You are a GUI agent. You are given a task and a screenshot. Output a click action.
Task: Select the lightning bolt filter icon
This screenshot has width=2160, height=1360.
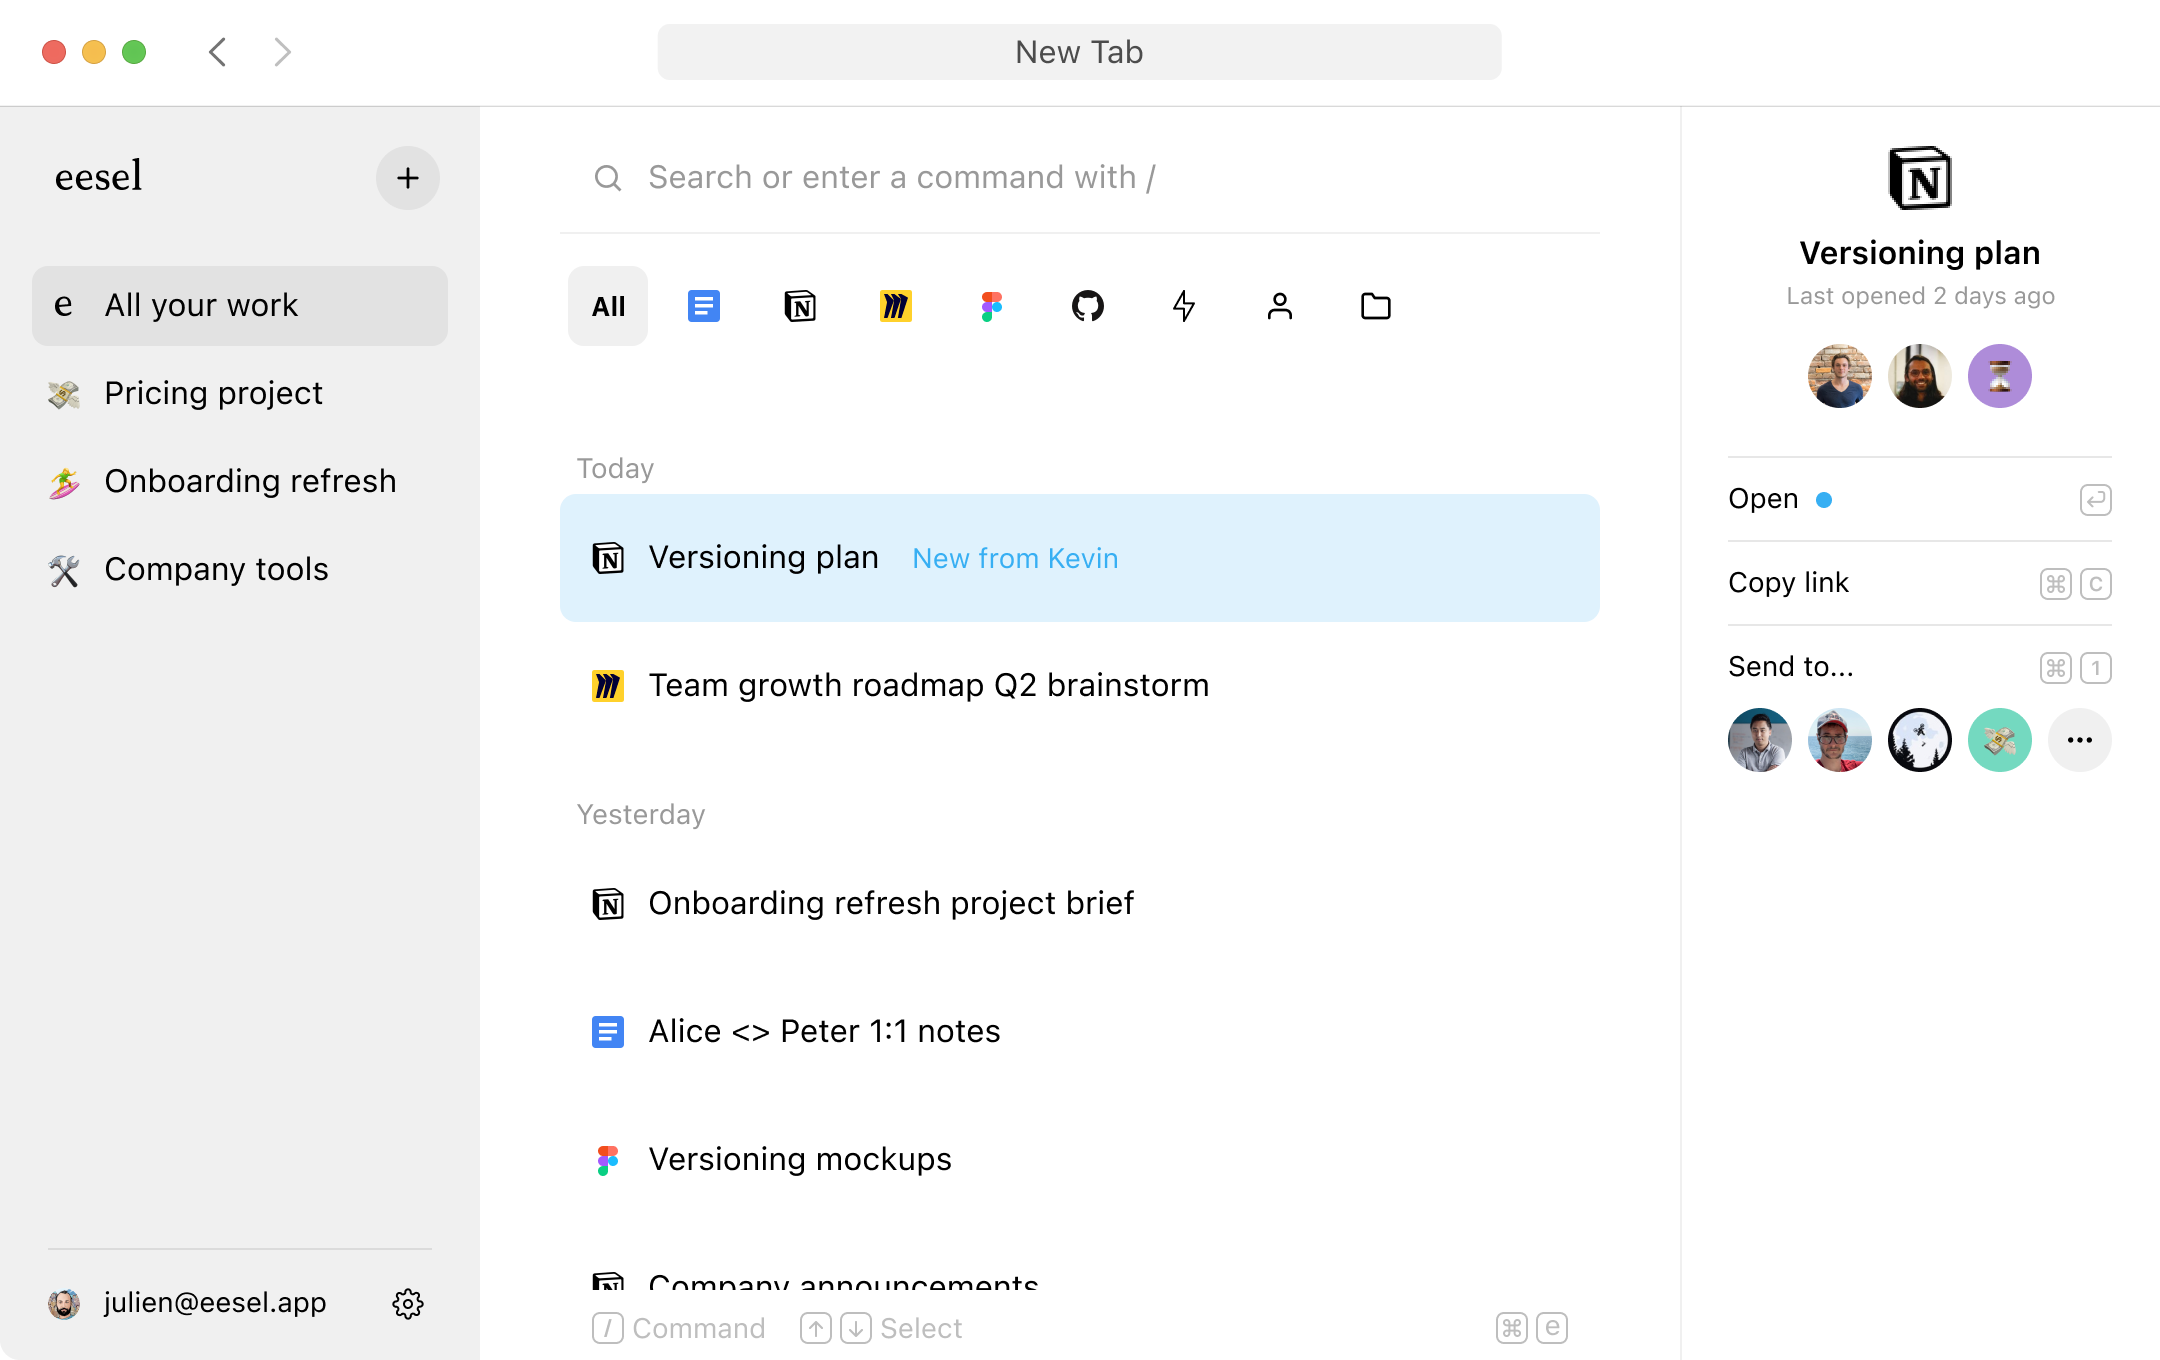(1184, 306)
